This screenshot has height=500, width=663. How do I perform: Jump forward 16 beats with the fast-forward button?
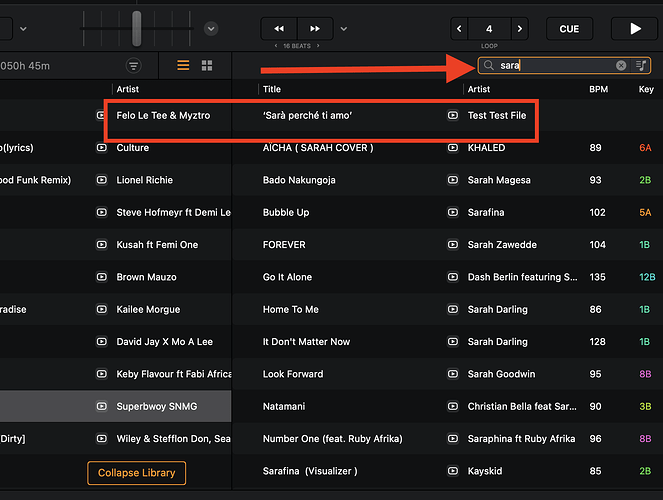click(315, 29)
